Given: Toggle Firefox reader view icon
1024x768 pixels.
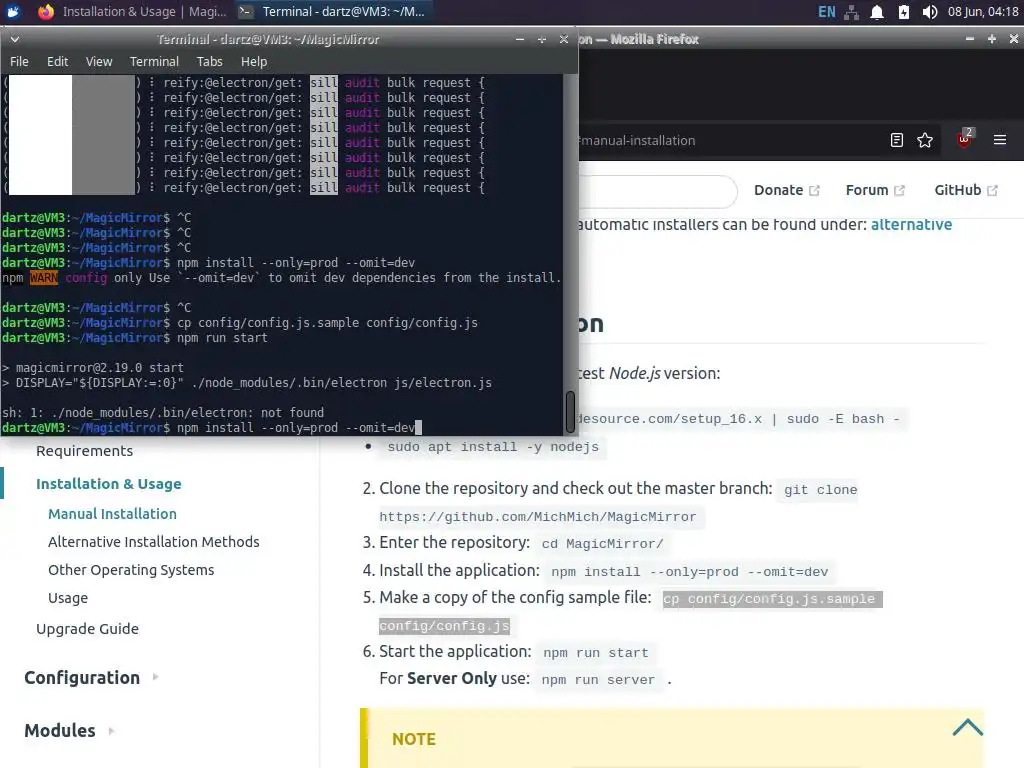Looking at the screenshot, I should 897,140.
